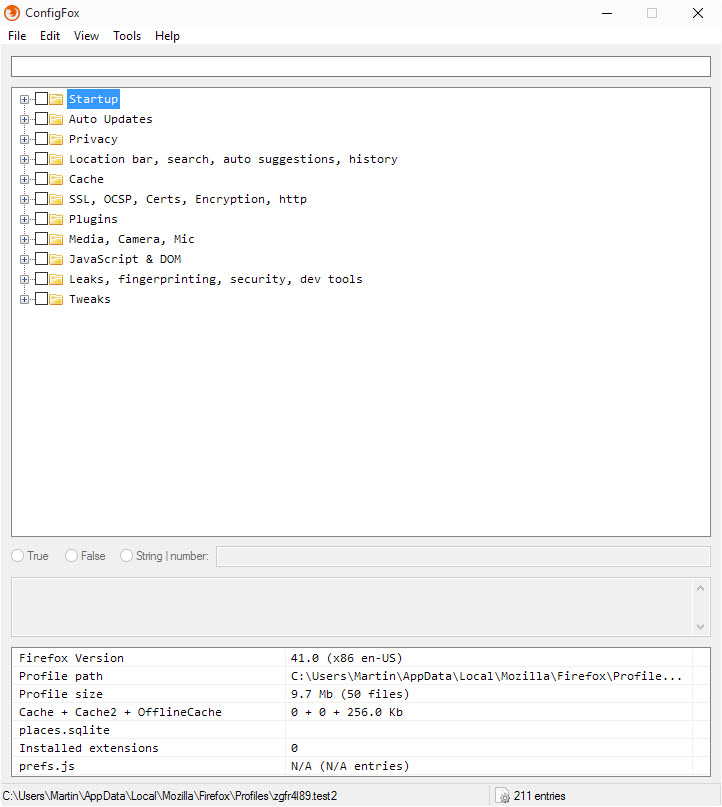
Task: Click the JavaScript & DOM folder icon
Action: 56,259
